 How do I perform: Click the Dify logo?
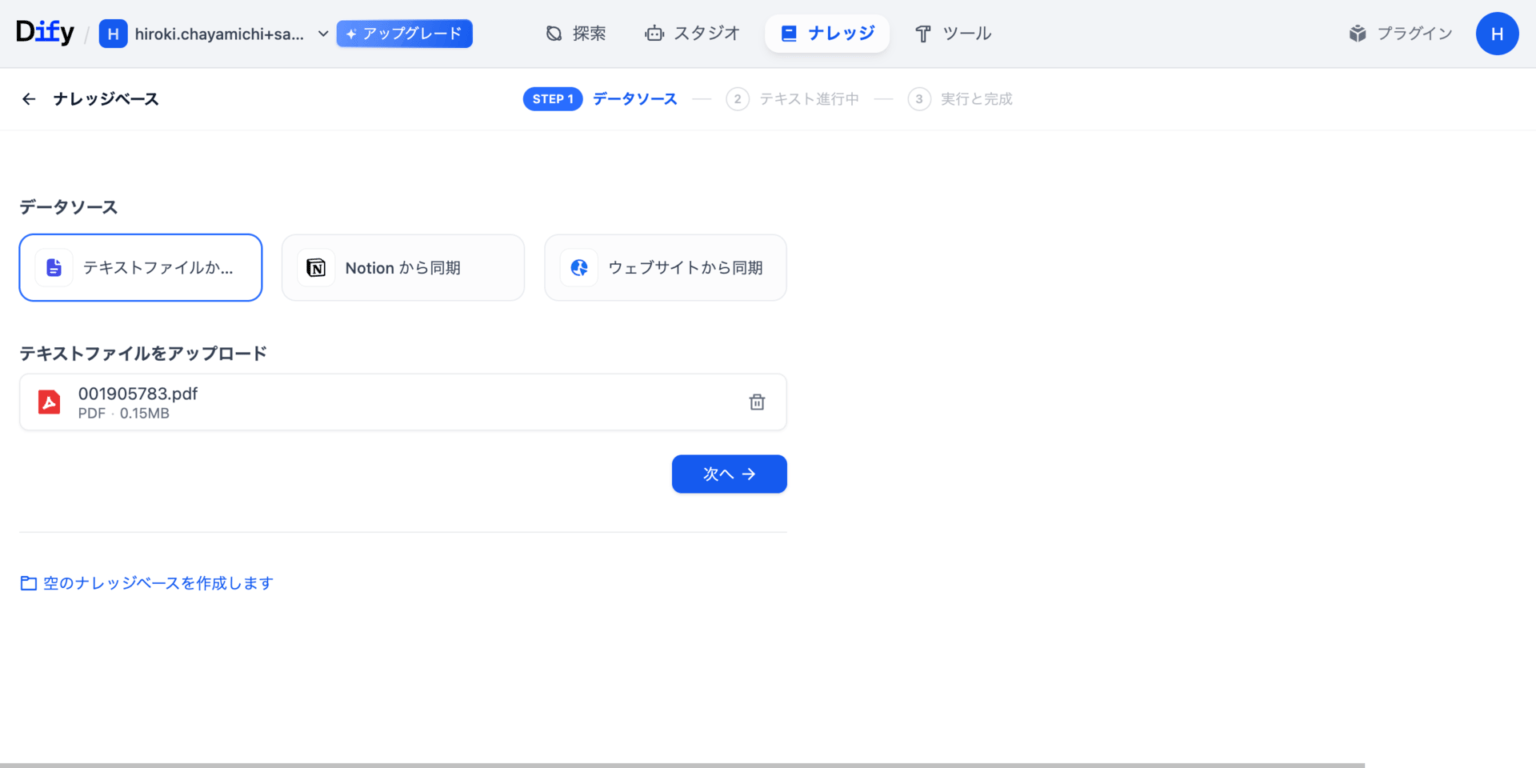coord(44,32)
